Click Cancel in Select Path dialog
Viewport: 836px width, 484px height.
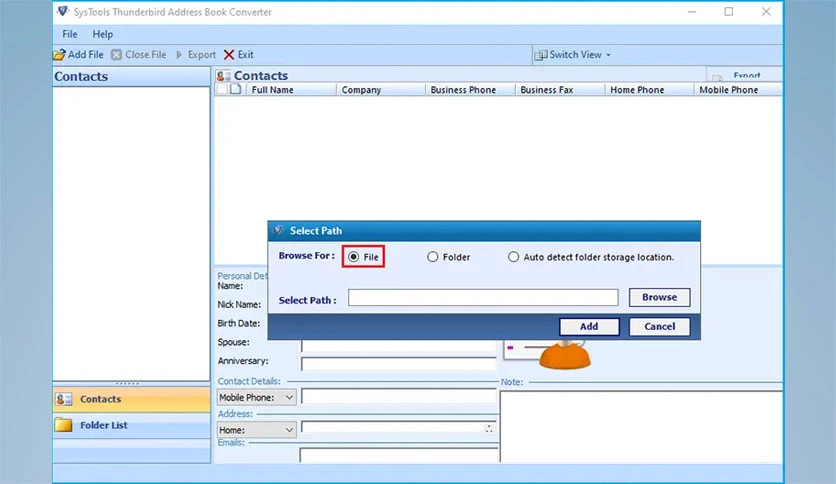tap(660, 327)
